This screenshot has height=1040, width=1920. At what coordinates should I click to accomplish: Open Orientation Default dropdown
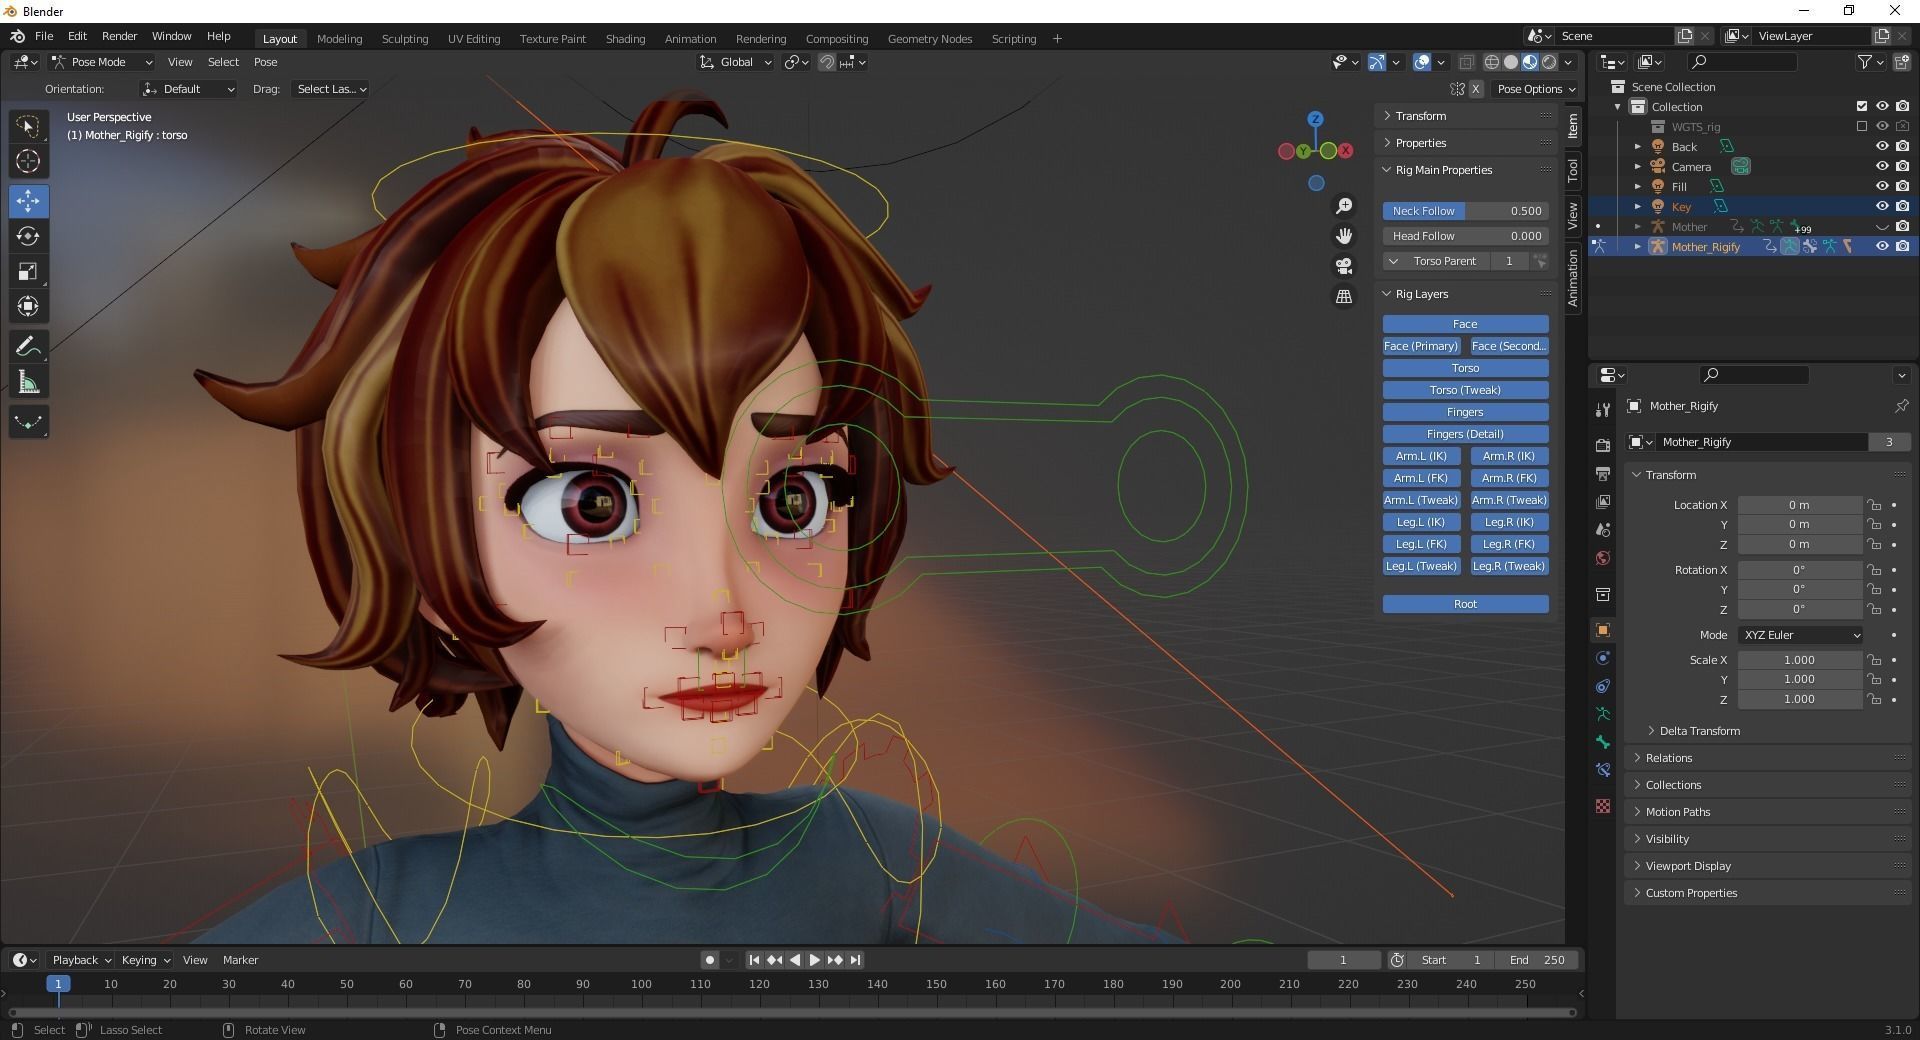189,89
